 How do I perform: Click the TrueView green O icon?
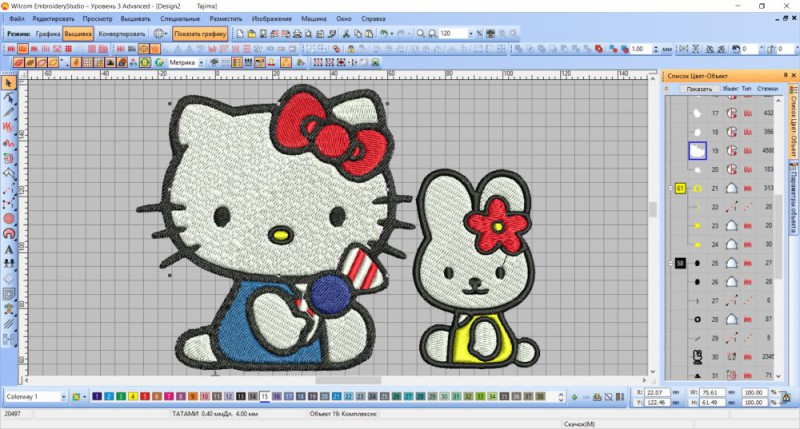click(144, 63)
